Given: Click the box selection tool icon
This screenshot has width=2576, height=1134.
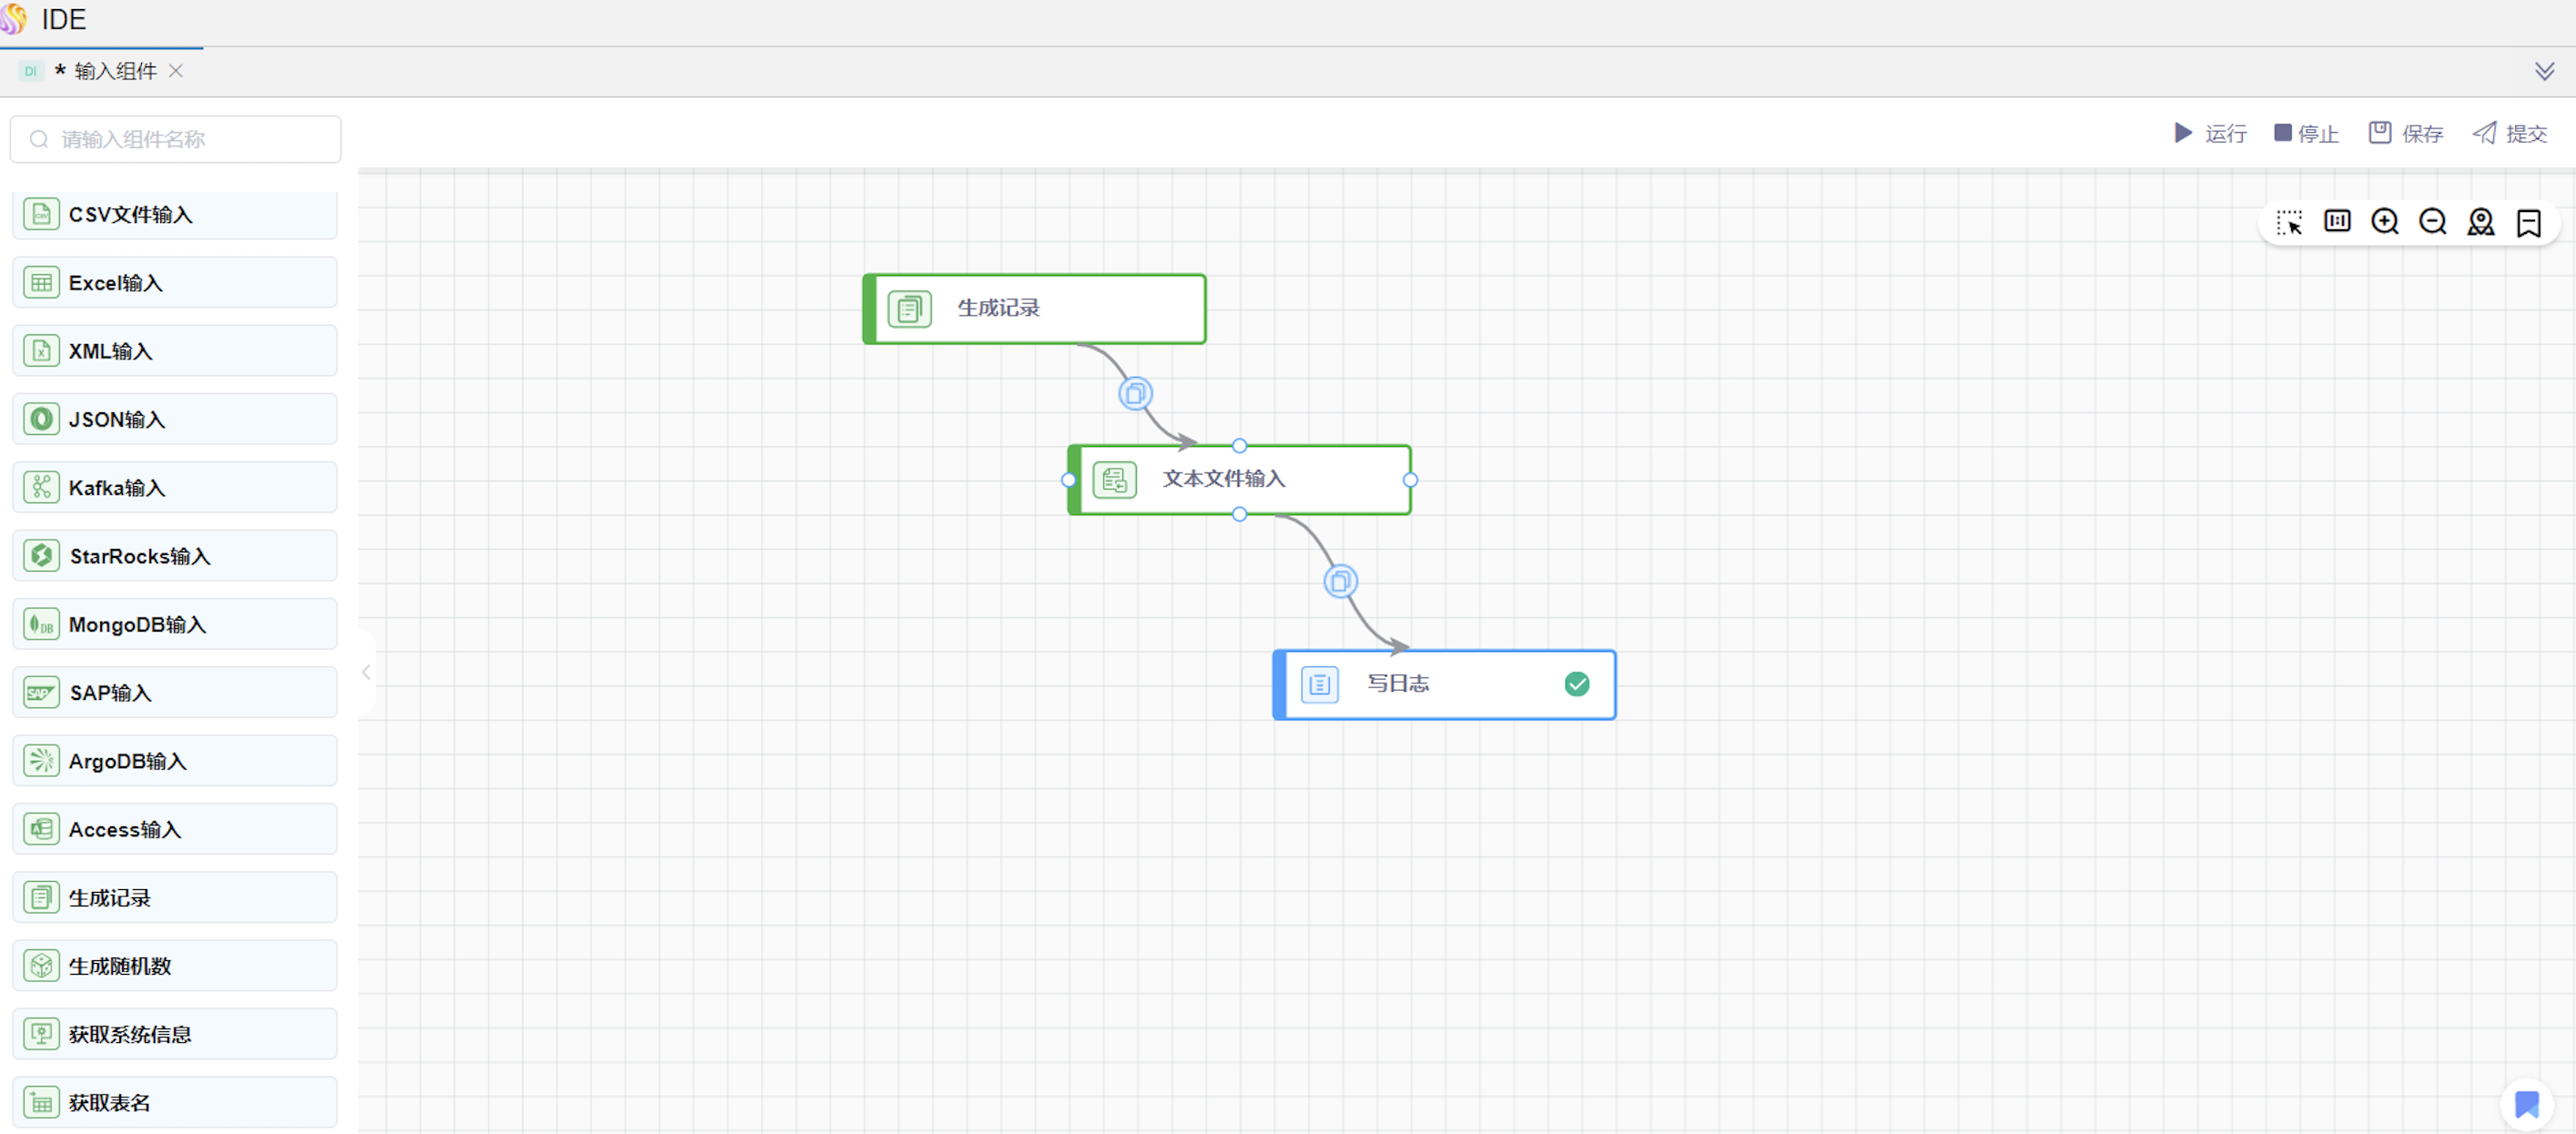Looking at the screenshot, I should 2288,222.
